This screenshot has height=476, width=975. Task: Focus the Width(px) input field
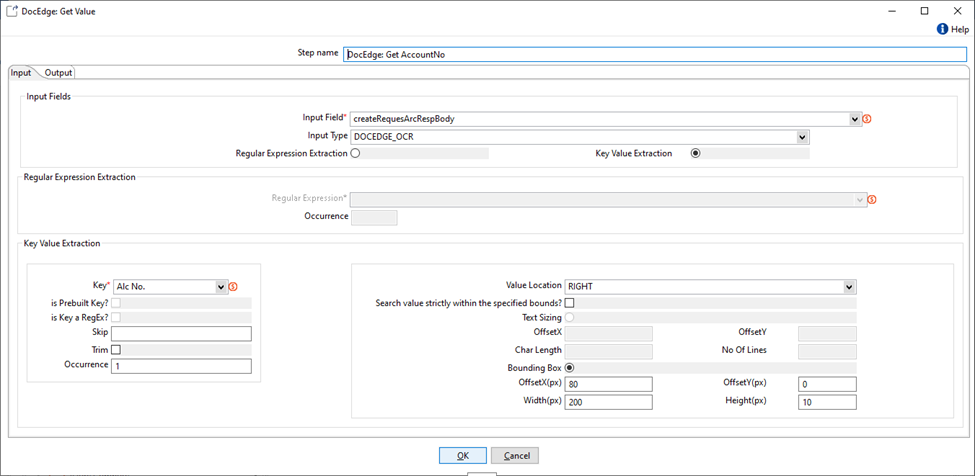(608, 402)
